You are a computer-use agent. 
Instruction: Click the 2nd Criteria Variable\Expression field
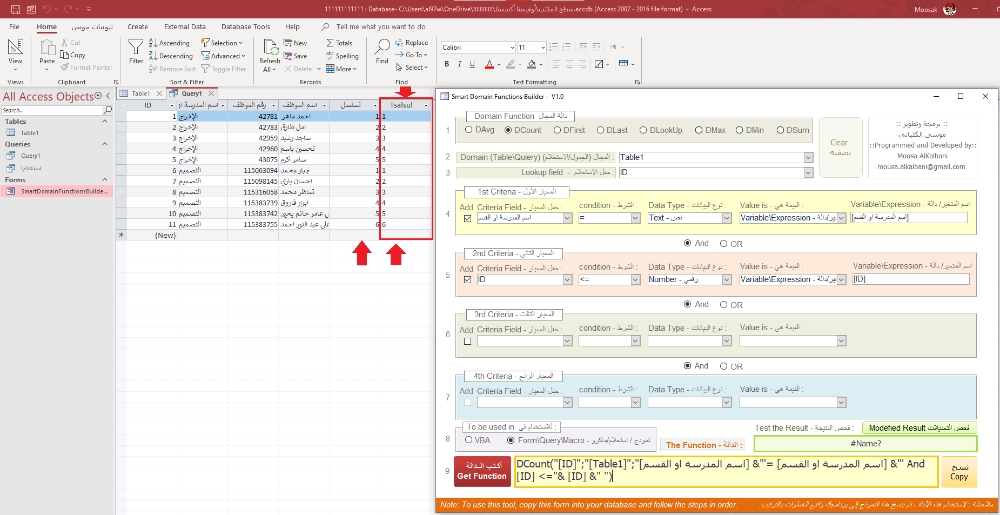coord(910,279)
